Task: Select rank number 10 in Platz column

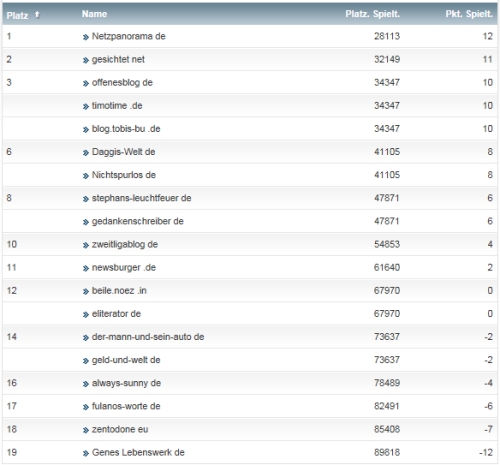Action: click(x=12, y=244)
